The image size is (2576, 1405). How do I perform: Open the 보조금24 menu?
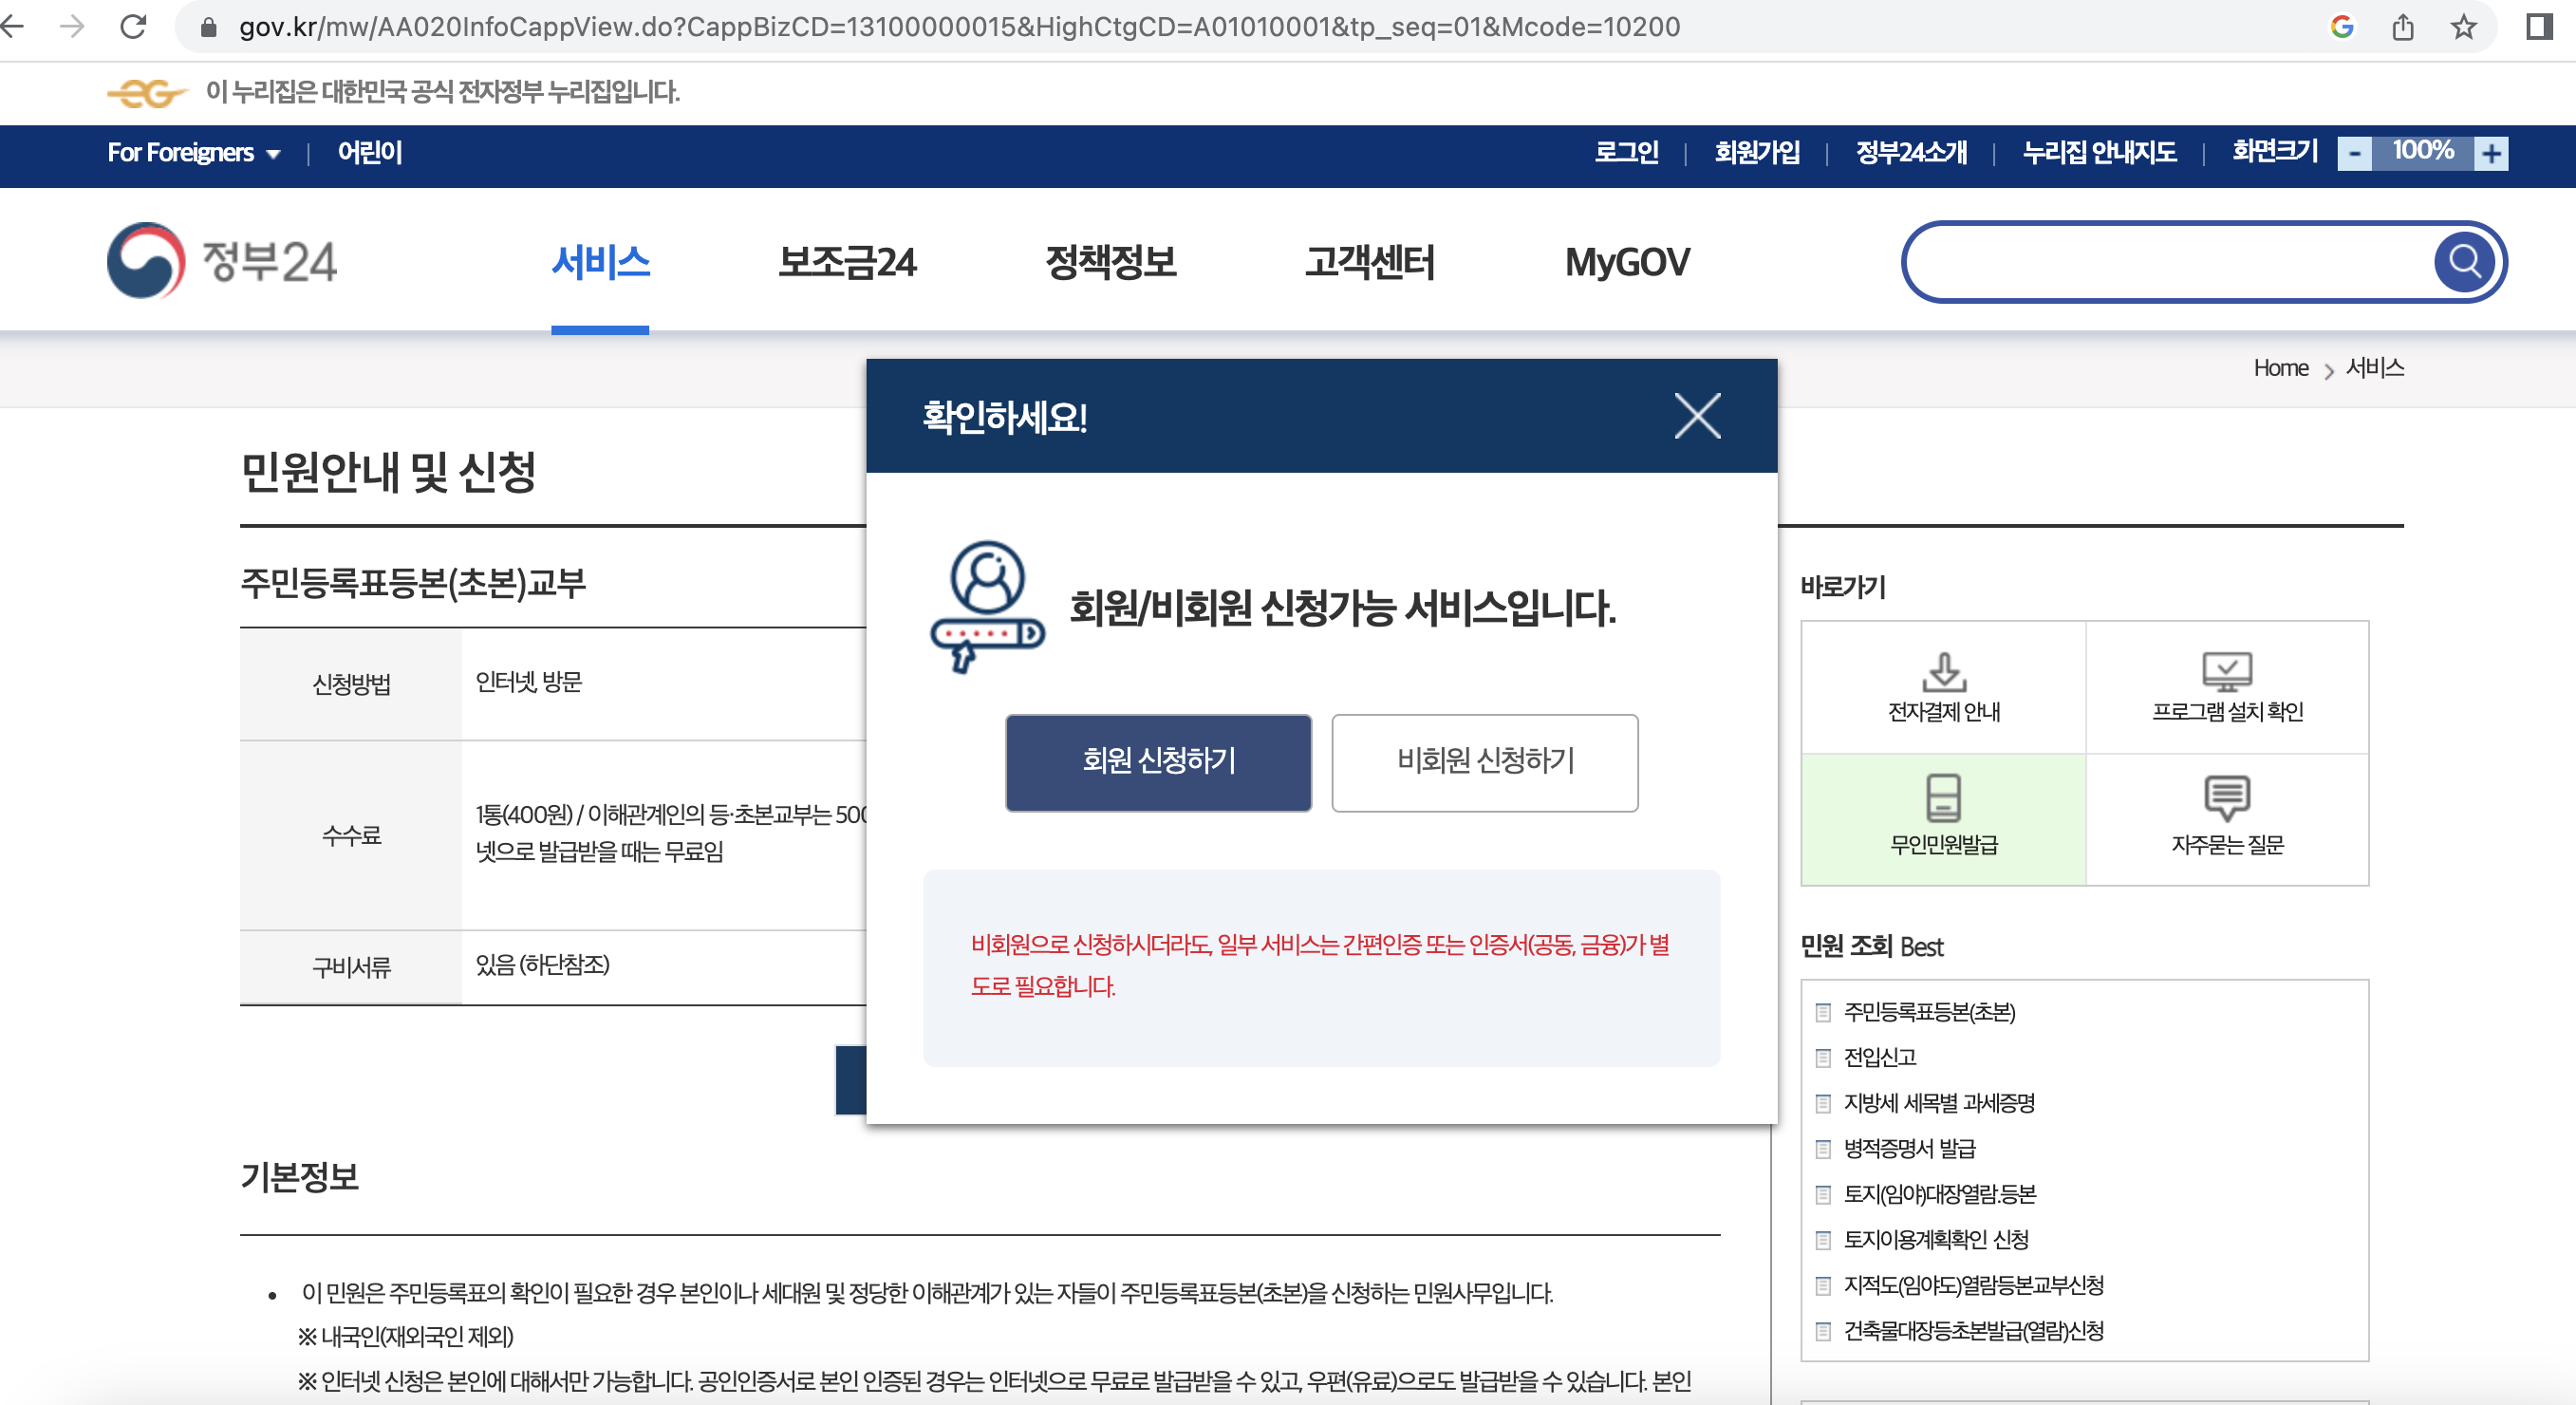click(x=847, y=262)
